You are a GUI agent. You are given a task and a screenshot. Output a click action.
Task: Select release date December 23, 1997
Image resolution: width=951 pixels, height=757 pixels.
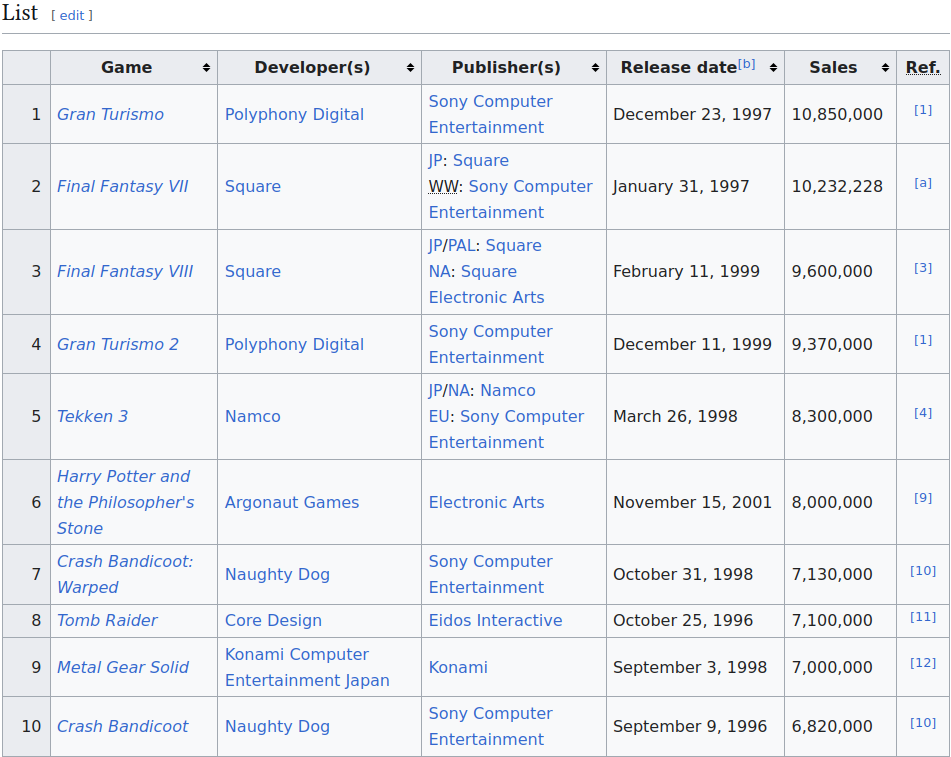click(x=692, y=114)
